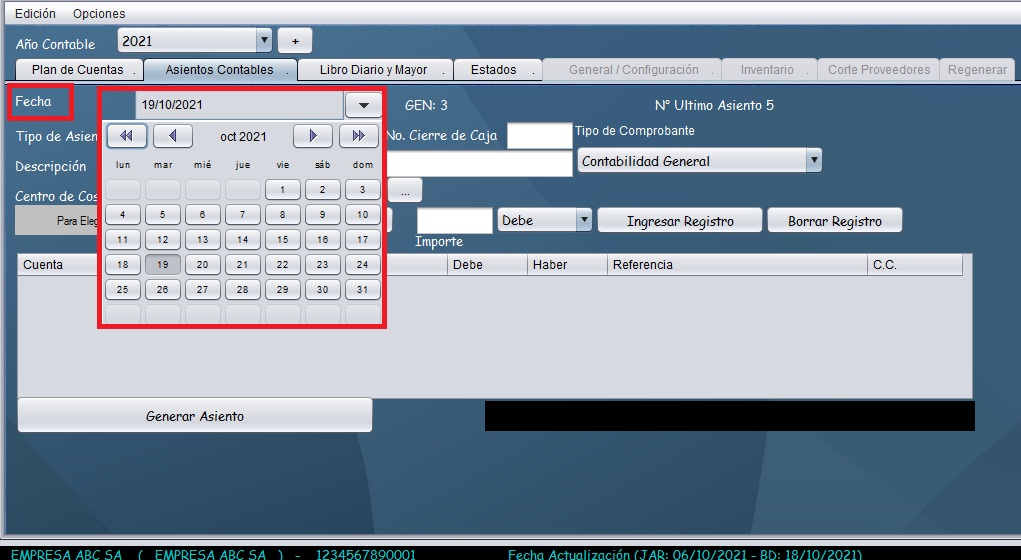The height and width of the screenshot is (560, 1021).
Task: Collapse the Fecha date picker dropdown
Action: (x=363, y=105)
